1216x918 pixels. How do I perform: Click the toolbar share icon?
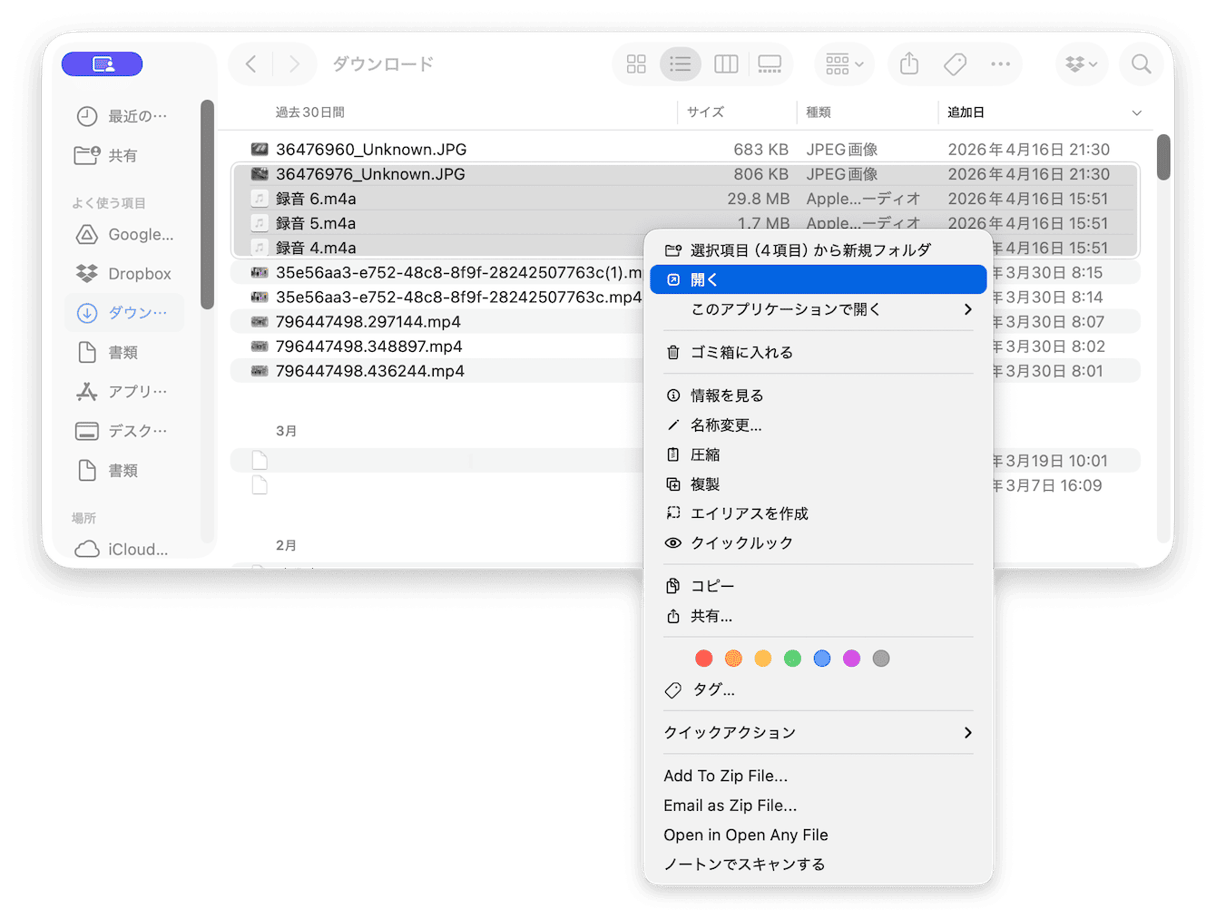[909, 64]
